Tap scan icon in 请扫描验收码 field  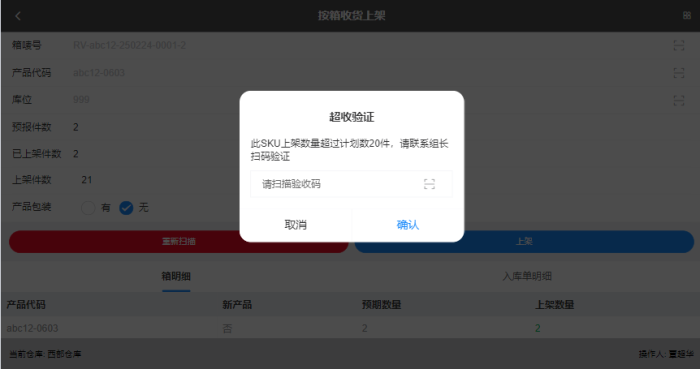pyautogui.click(x=429, y=184)
